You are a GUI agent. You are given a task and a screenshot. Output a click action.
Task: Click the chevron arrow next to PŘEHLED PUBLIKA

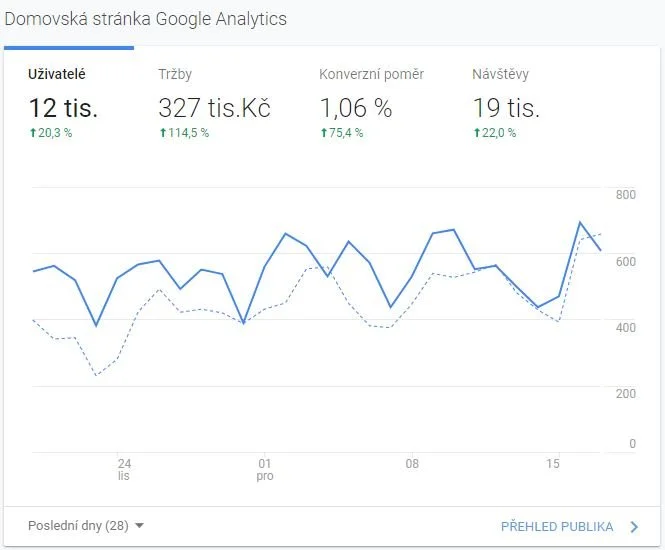click(634, 527)
